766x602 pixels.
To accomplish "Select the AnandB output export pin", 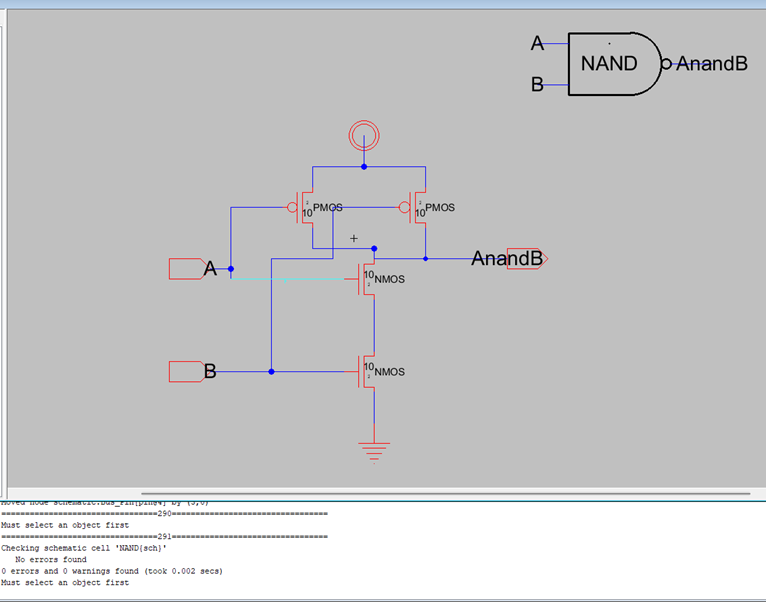I will point(527,258).
